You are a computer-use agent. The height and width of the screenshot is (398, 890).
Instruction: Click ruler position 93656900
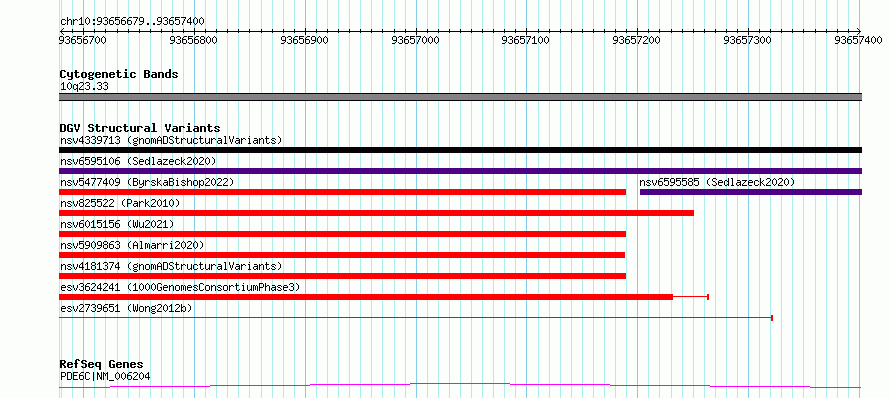coord(305,40)
